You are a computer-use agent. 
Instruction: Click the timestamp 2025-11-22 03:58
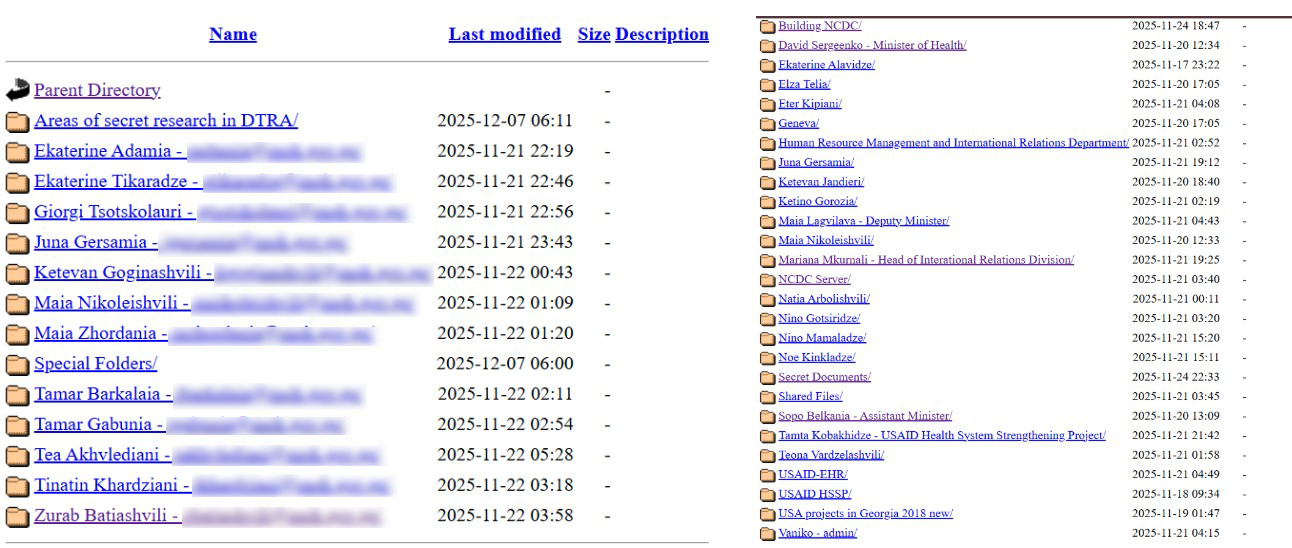click(505, 518)
